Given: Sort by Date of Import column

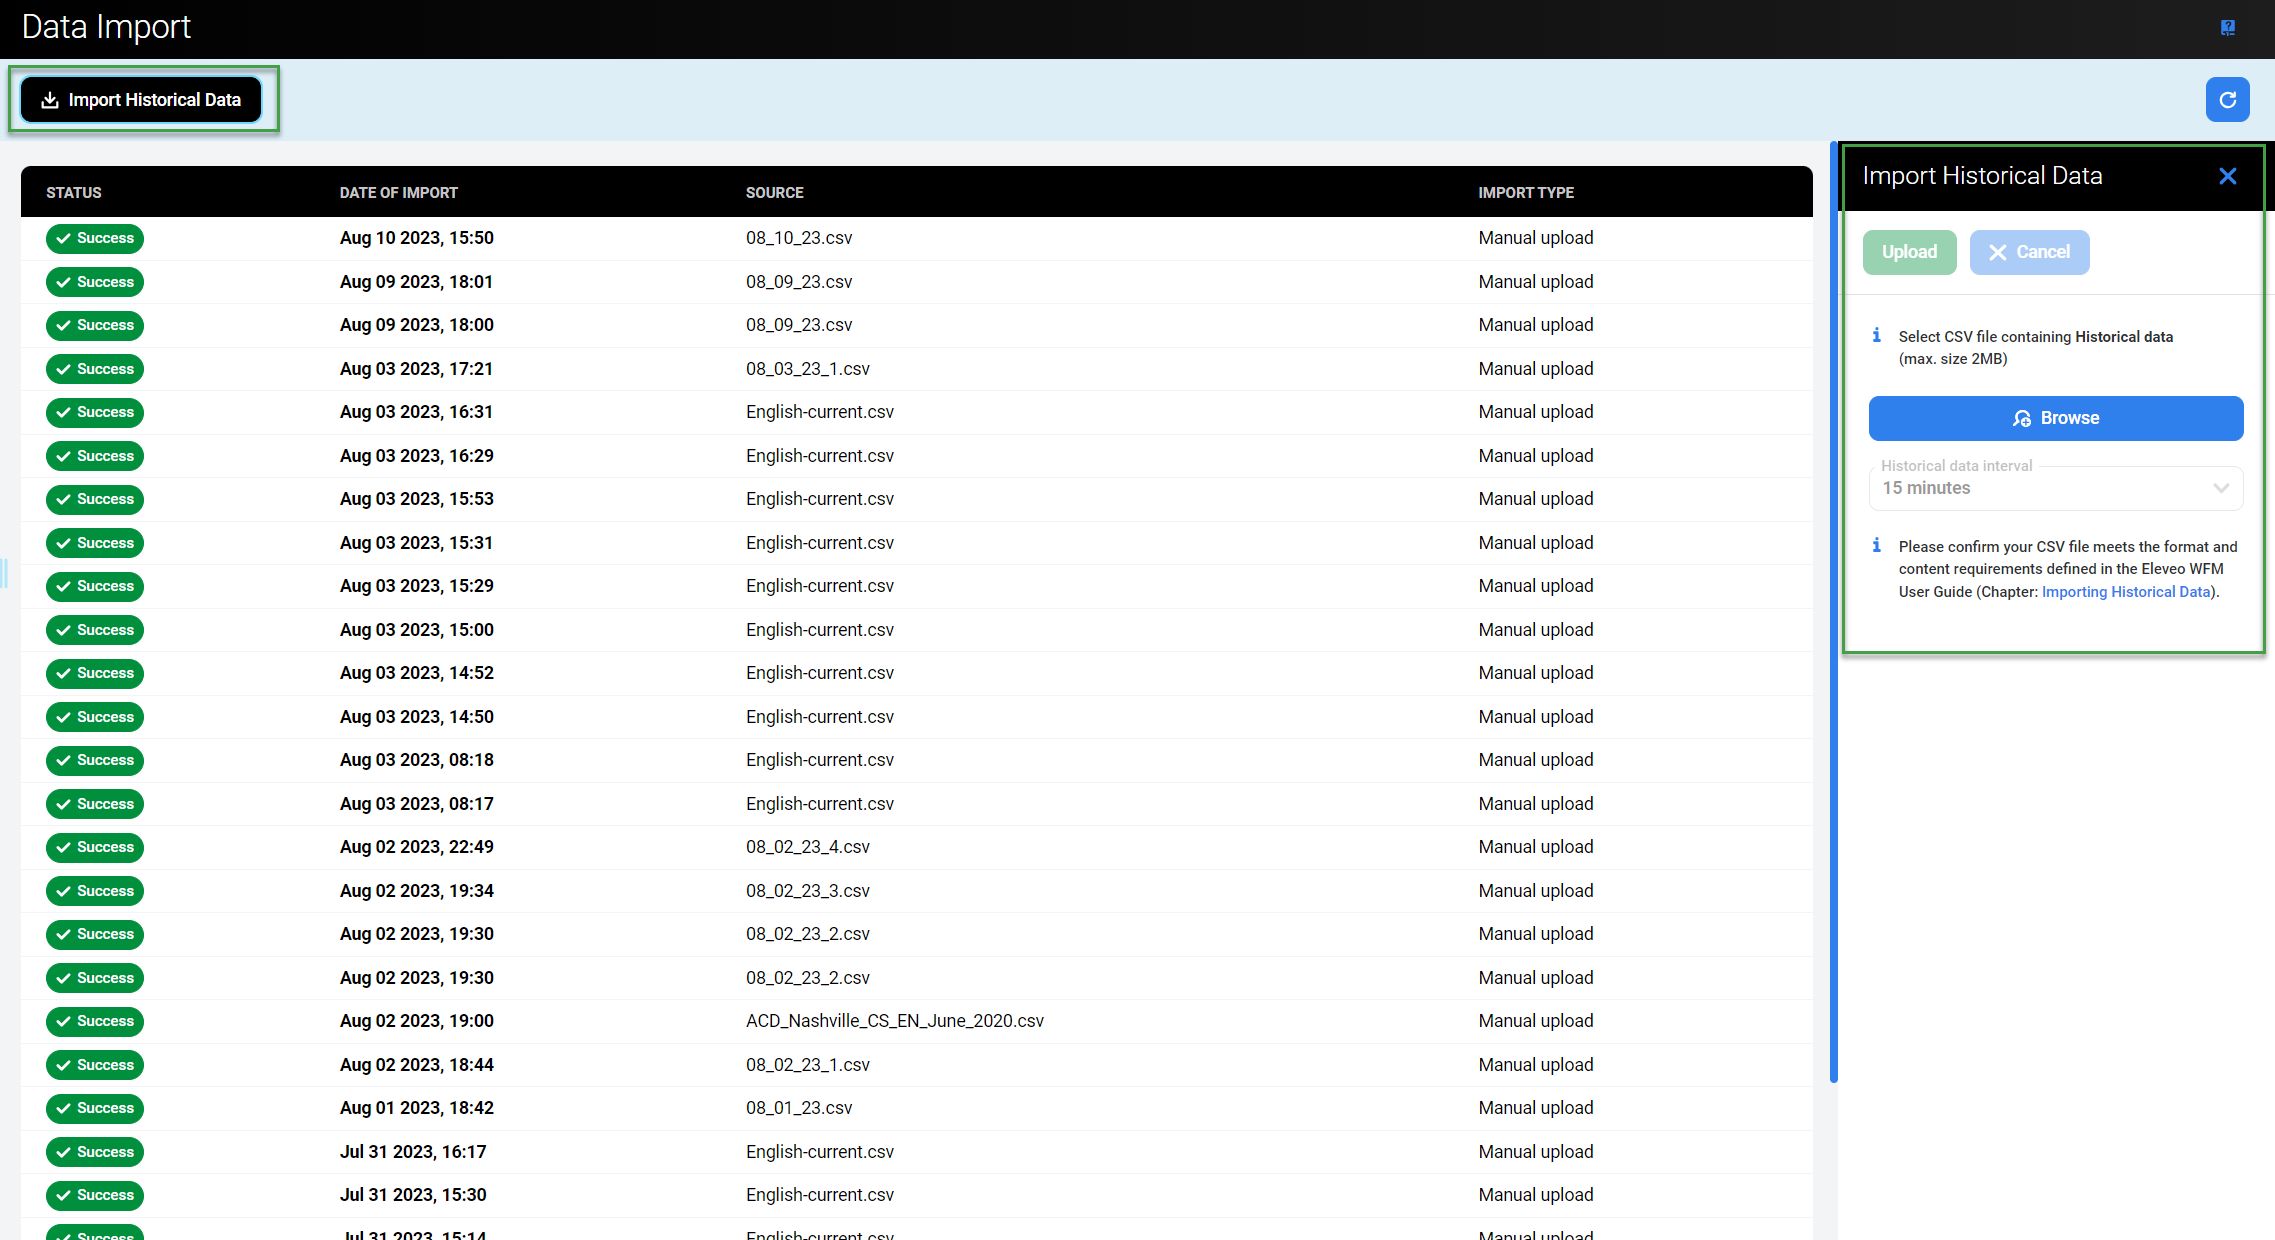Looking at the screenshot, I should pyautogui.click(x=398, y=193).
